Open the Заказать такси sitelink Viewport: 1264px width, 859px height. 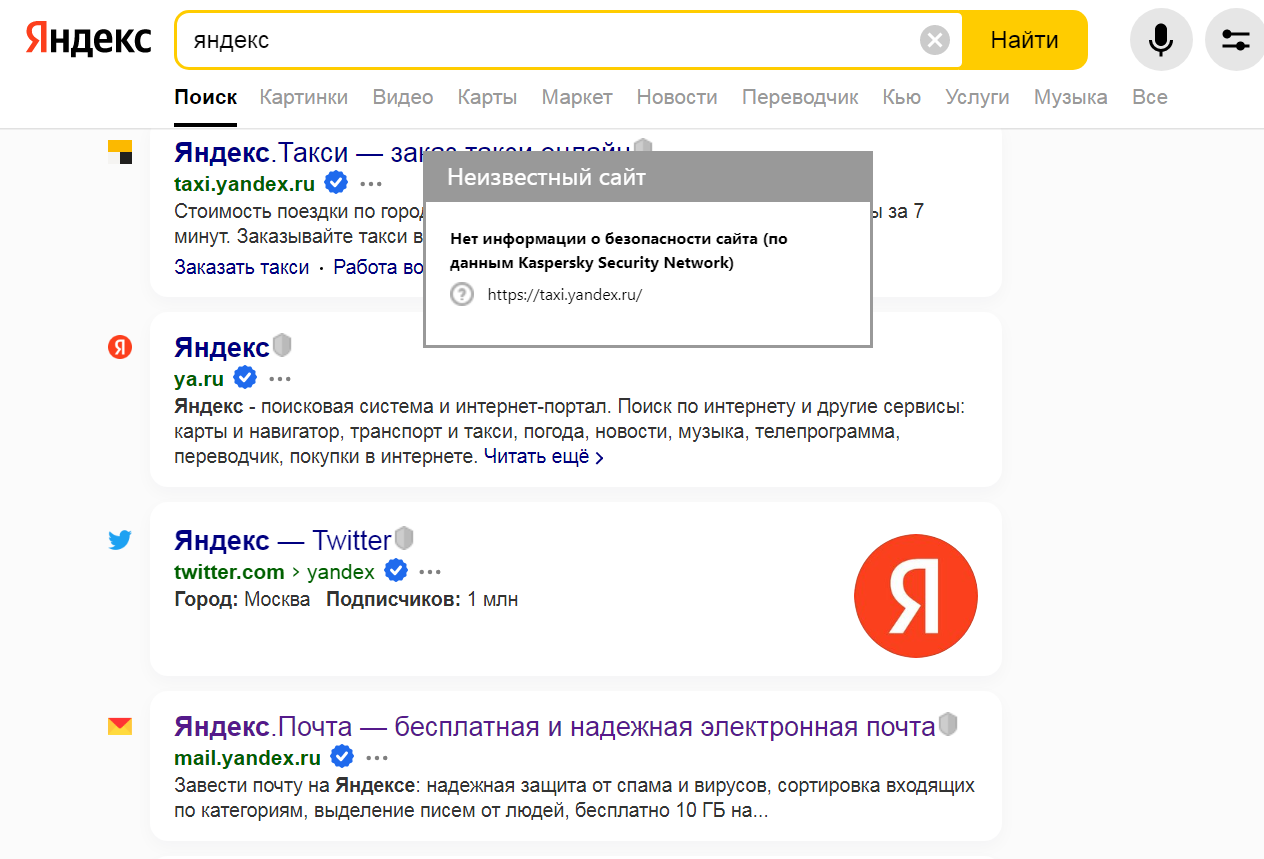click(x=242, y=267)
